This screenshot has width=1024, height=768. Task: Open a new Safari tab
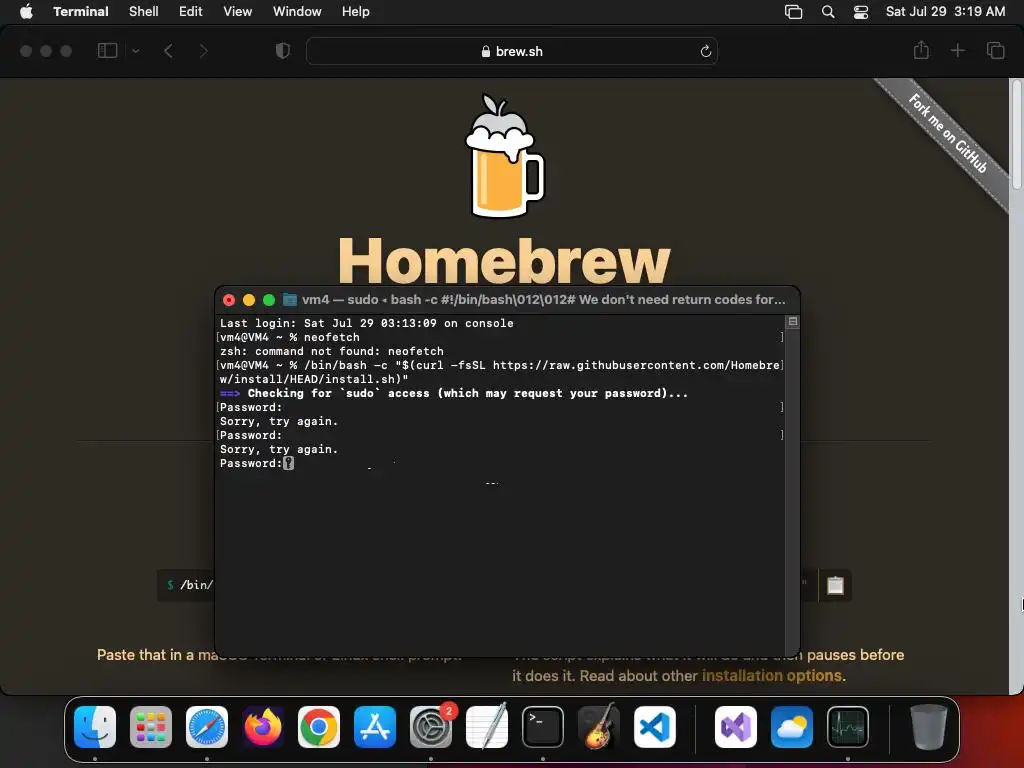957,50
